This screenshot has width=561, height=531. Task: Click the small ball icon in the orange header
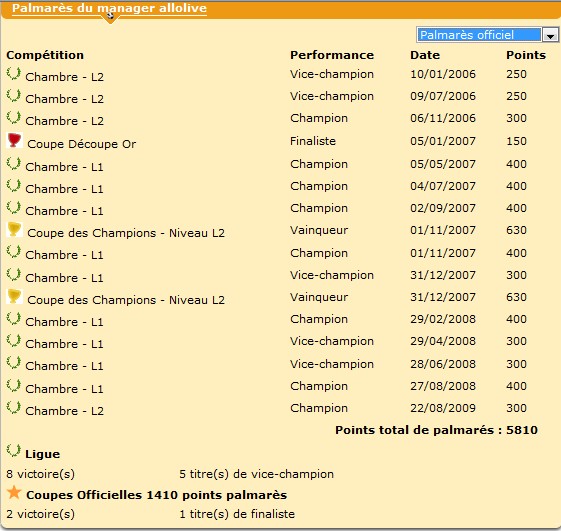point(110,15)
